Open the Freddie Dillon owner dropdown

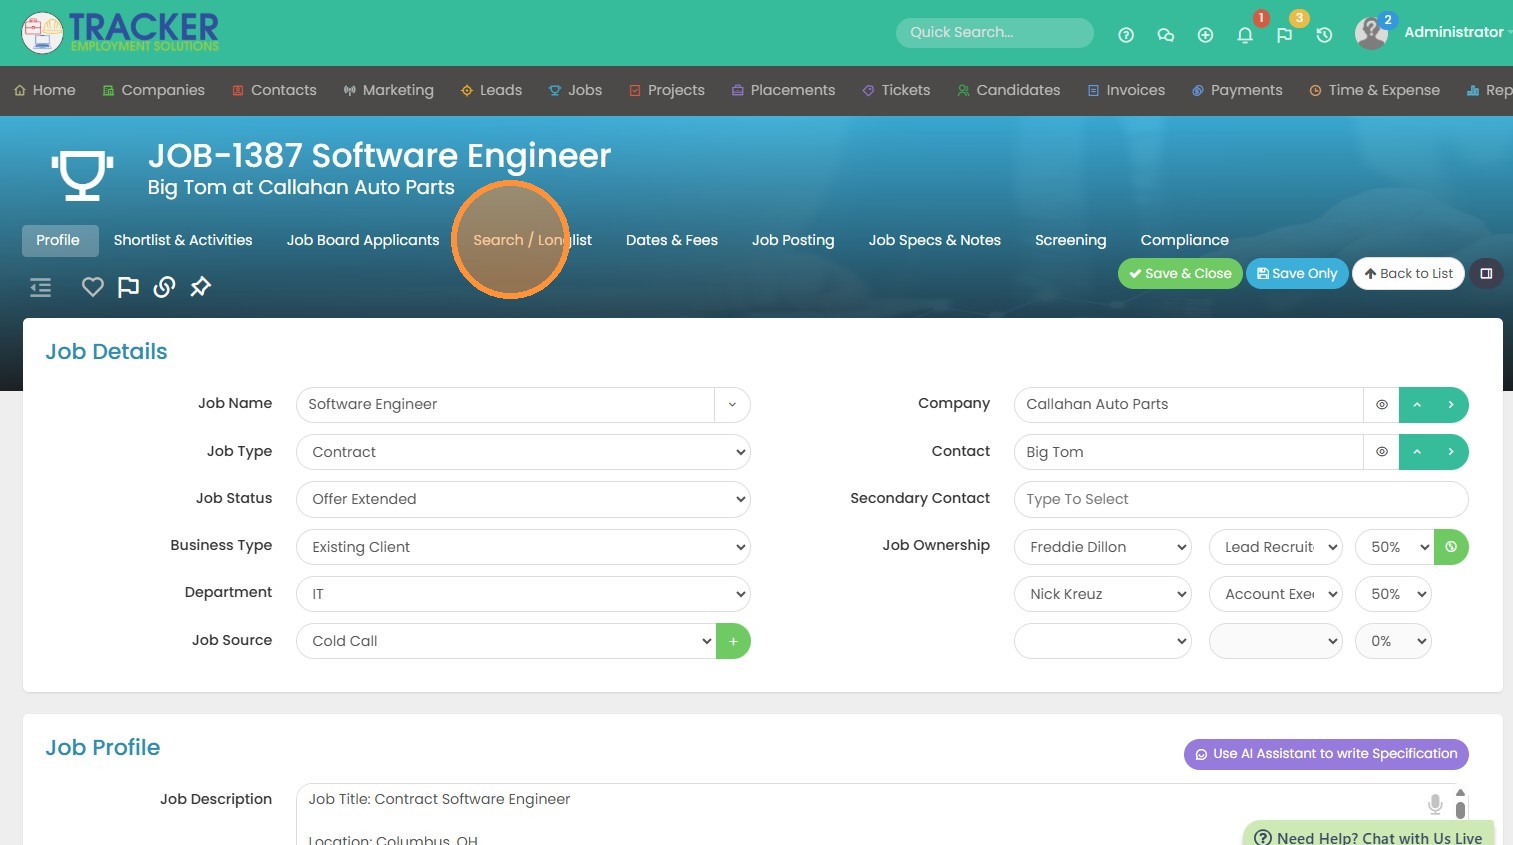point(1103,547)
